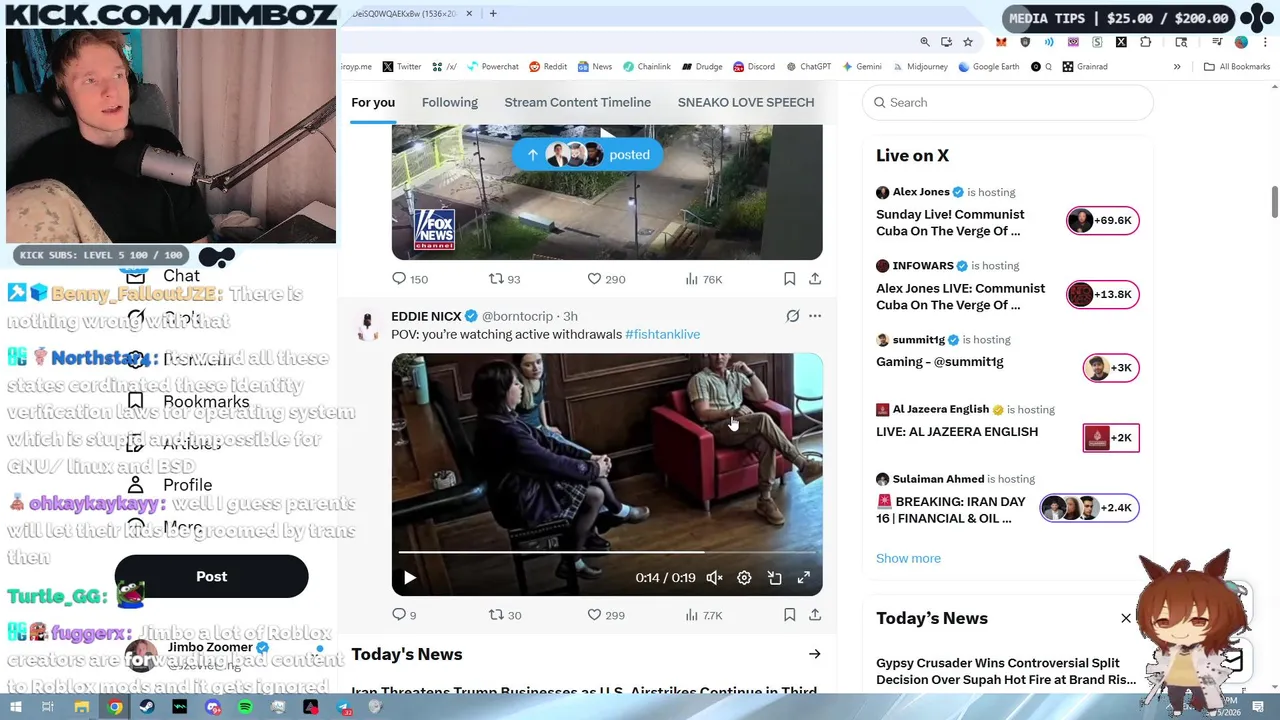The height and width of the screenshot is (720, 1280).
Task: Show hidden bookmarks chevron
Action: pyautogui.click(x=1177, y=67)
